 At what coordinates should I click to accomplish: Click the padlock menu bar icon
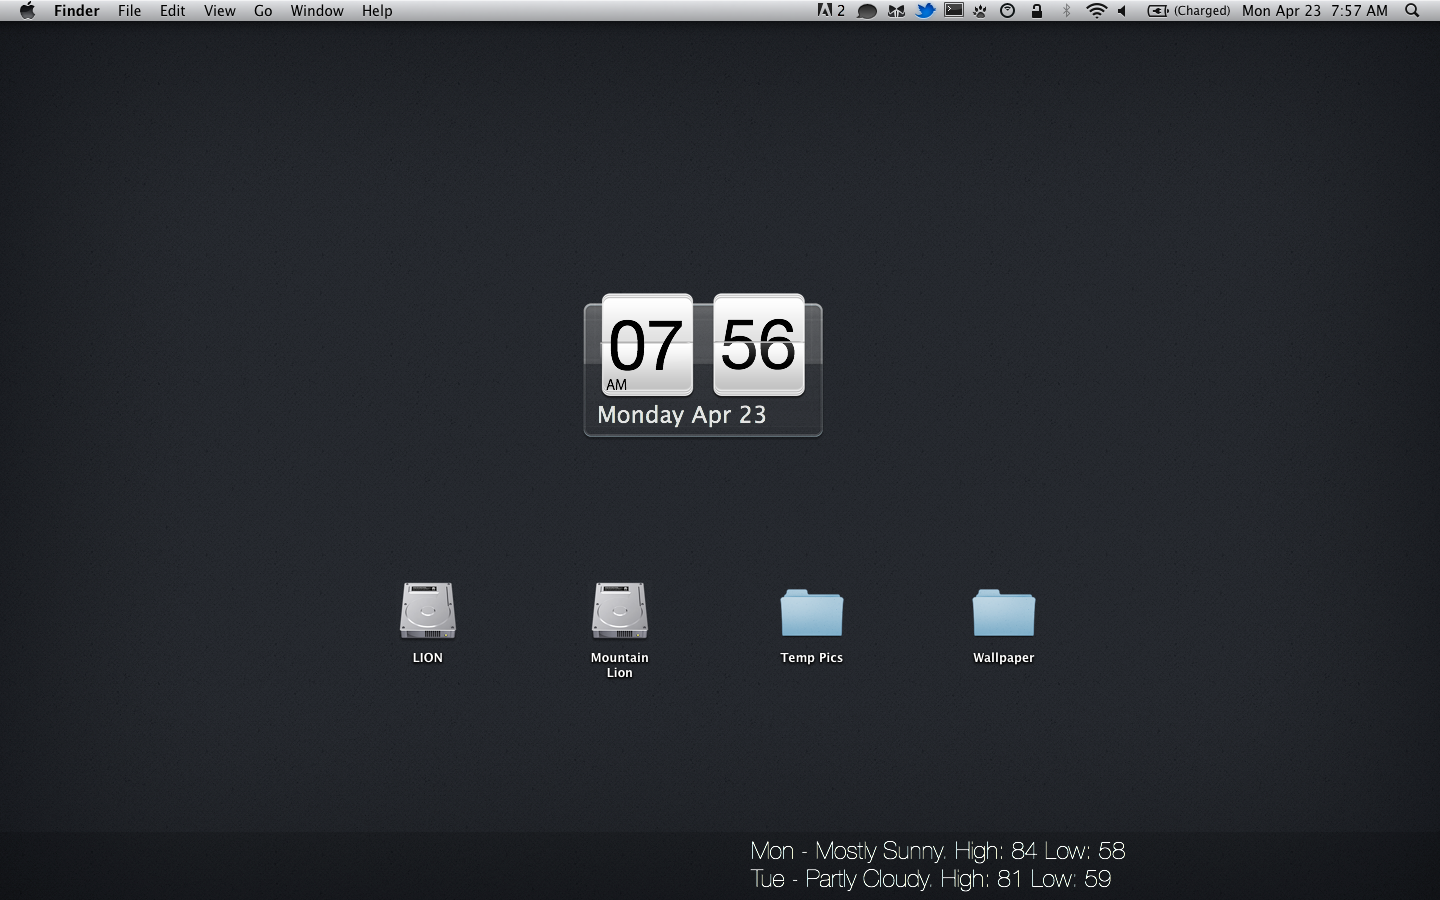1037,11
